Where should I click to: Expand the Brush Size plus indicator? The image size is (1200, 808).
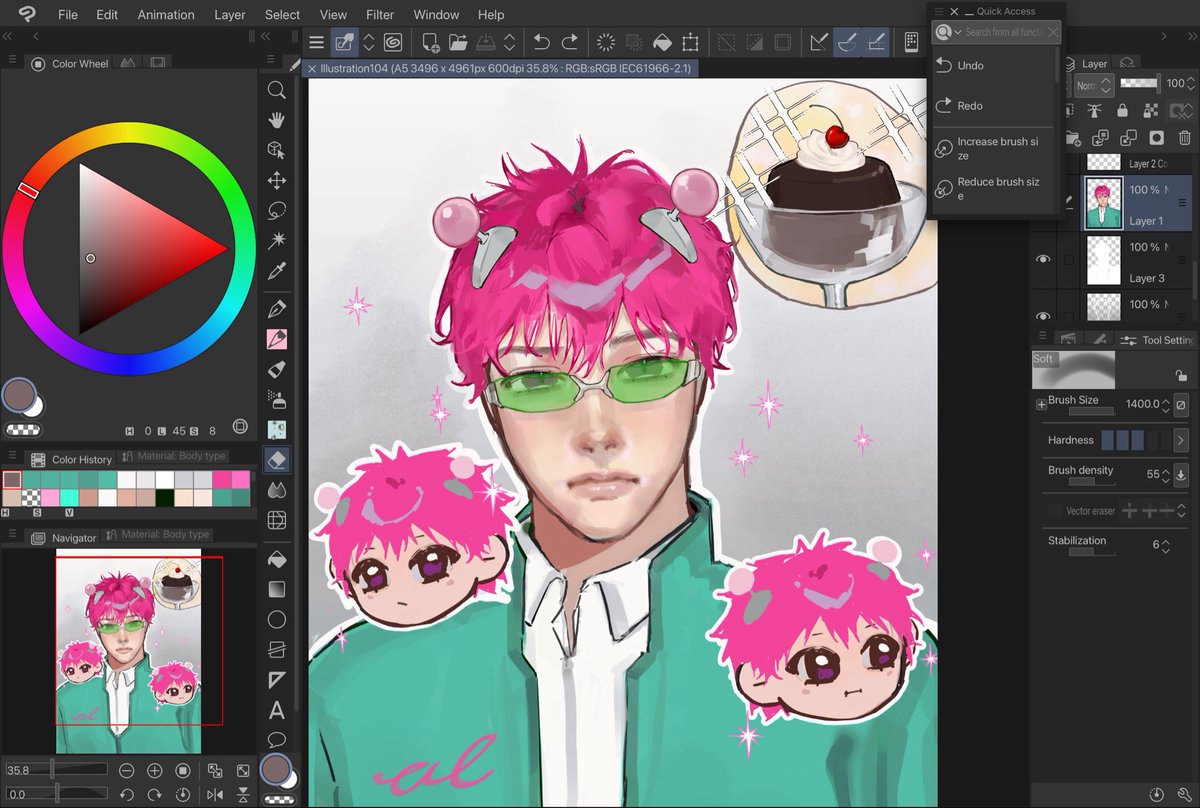(x=1041, y=404)
